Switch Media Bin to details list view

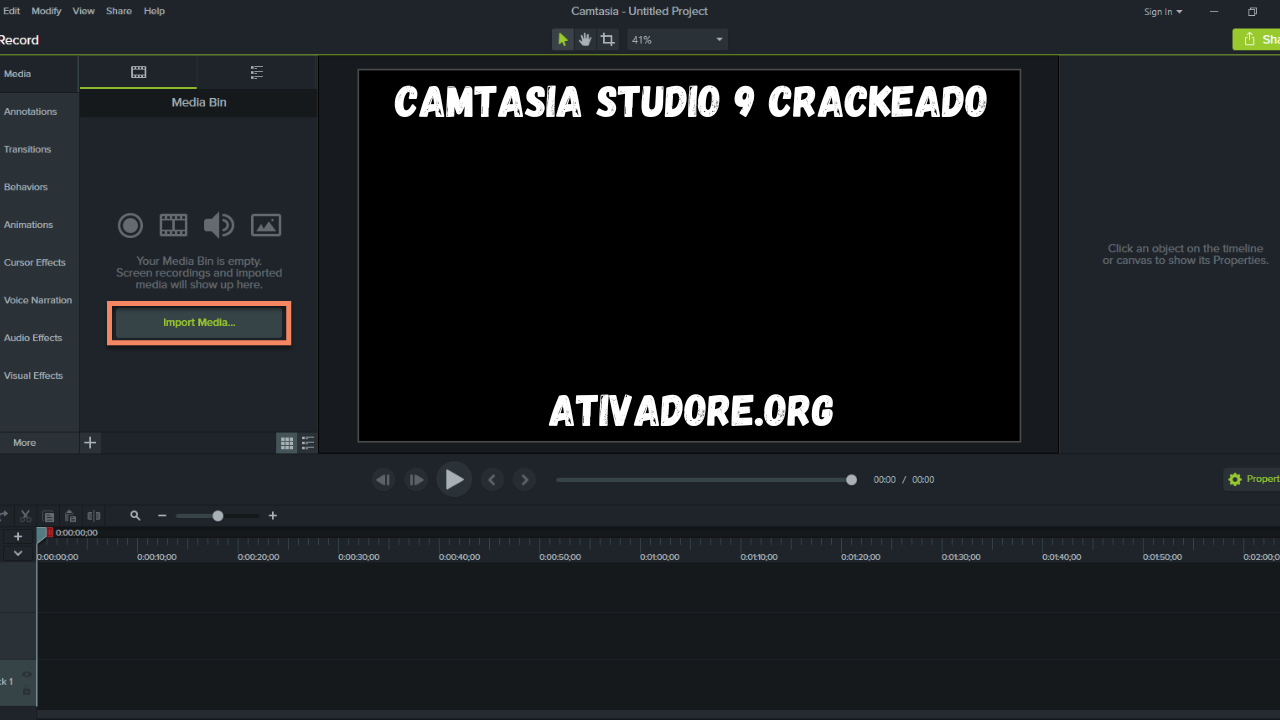(x=308, y=443)
